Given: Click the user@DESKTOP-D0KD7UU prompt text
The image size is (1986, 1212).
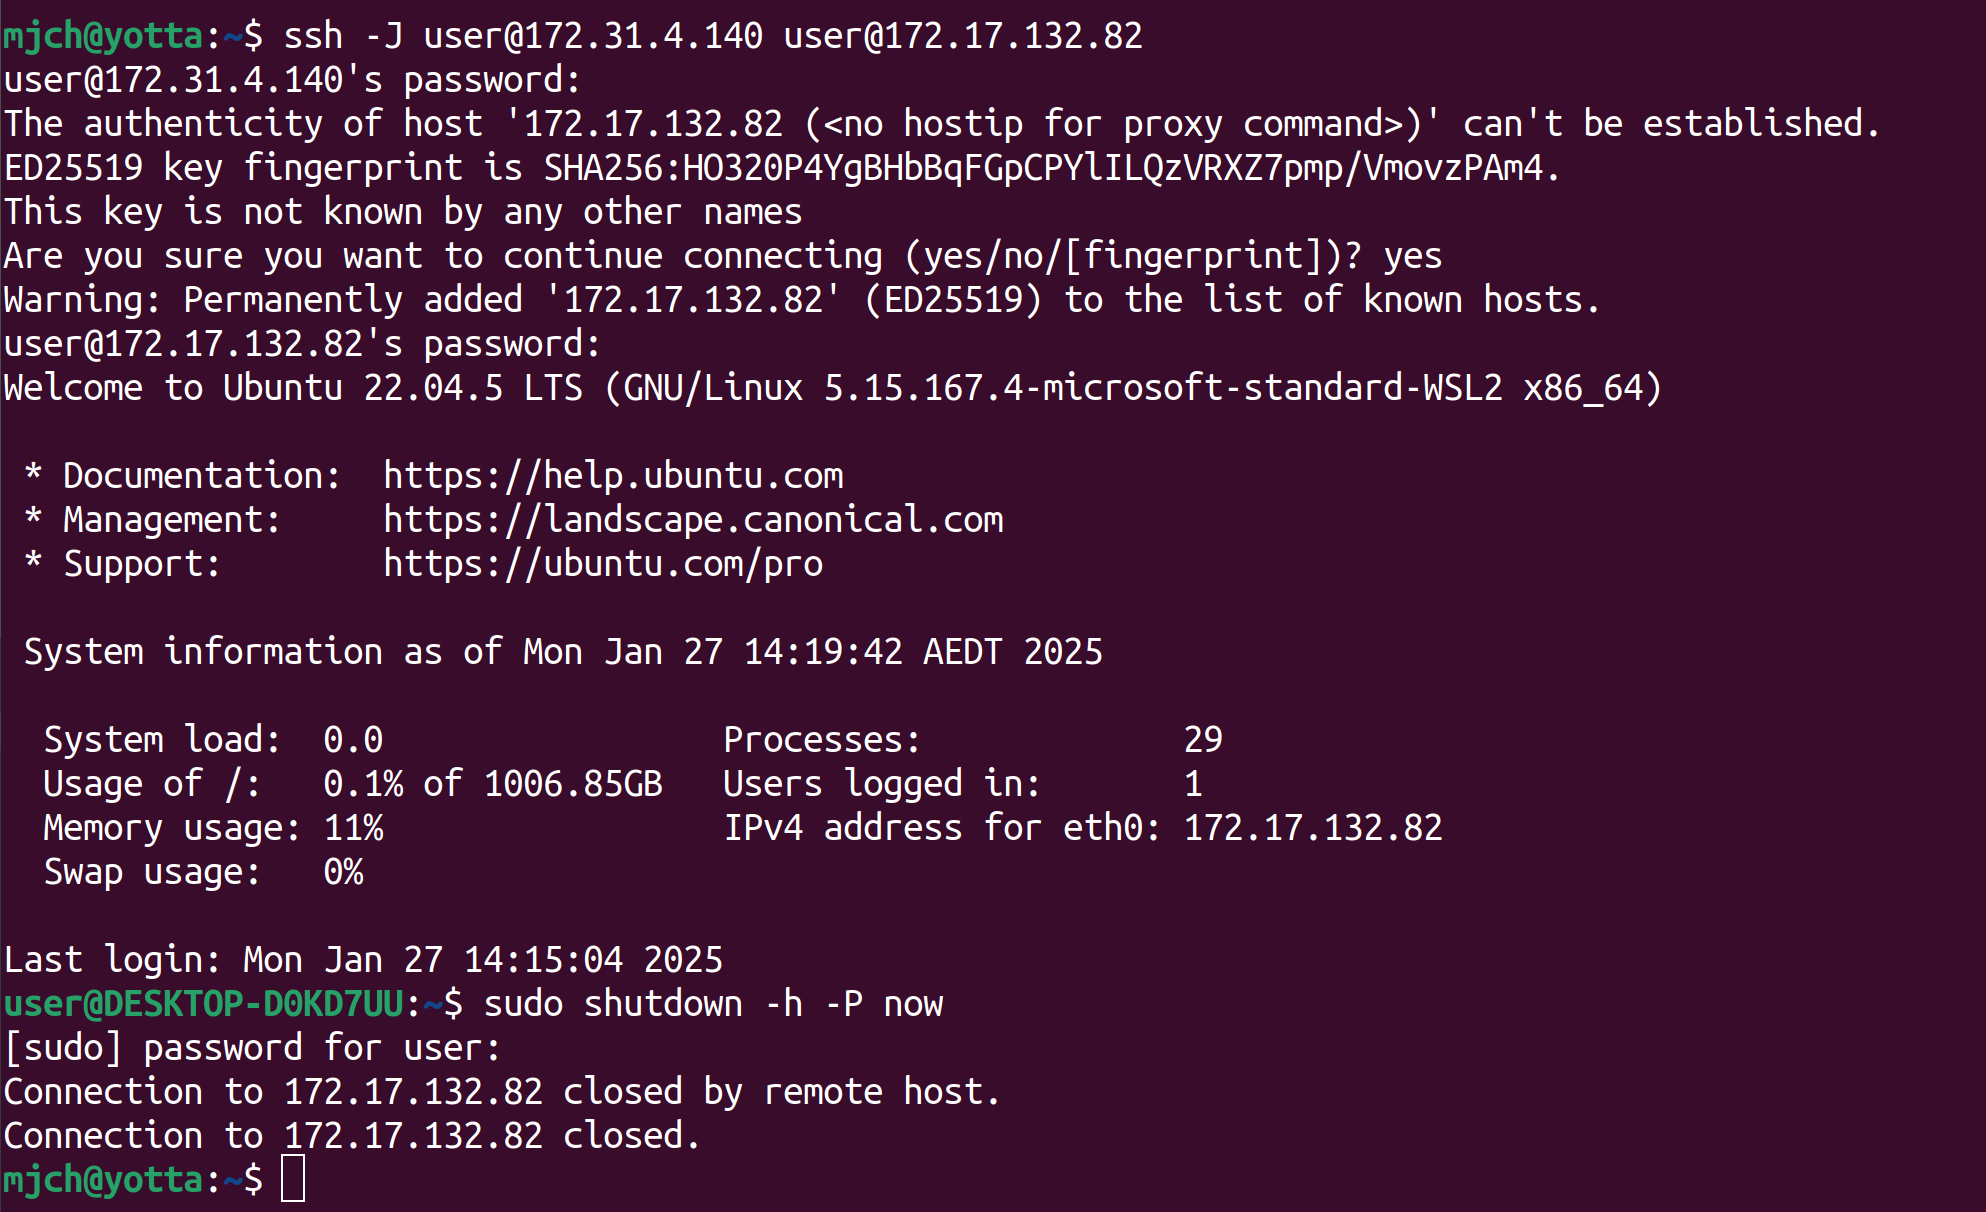Looking at the screenshot, I should coord(203,1004).
